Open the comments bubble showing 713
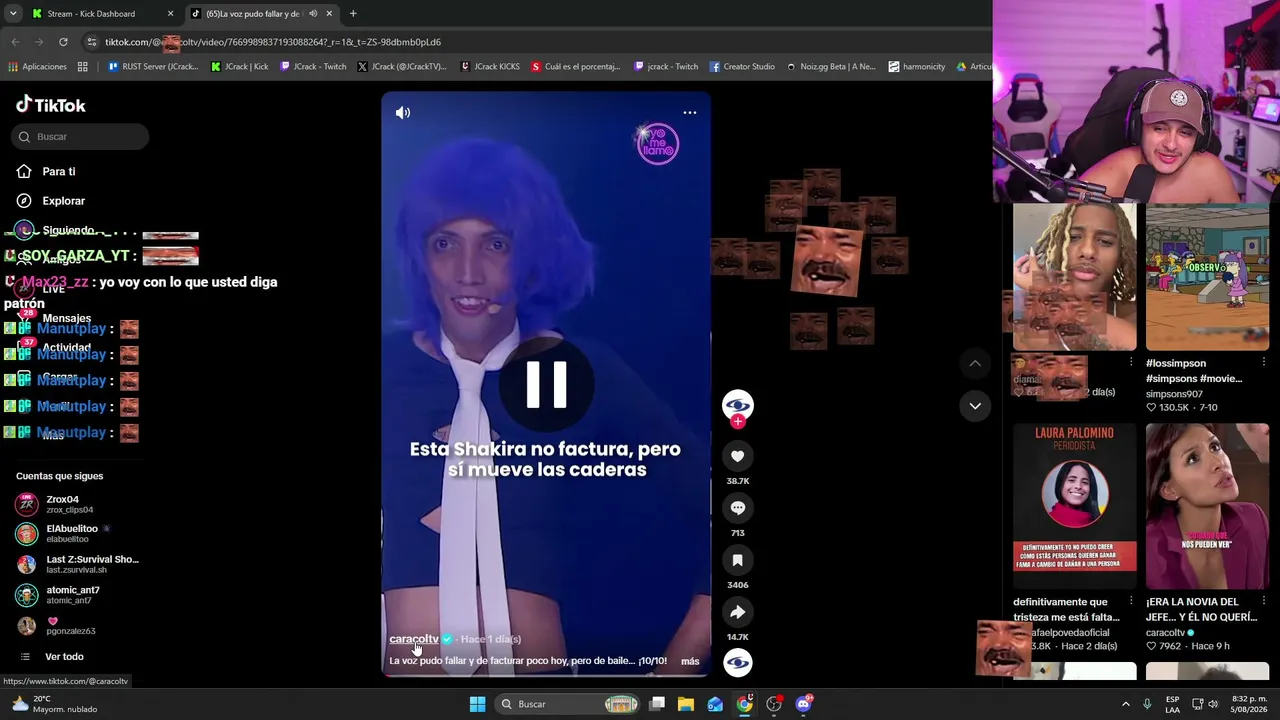 click(x=738, y=508)
